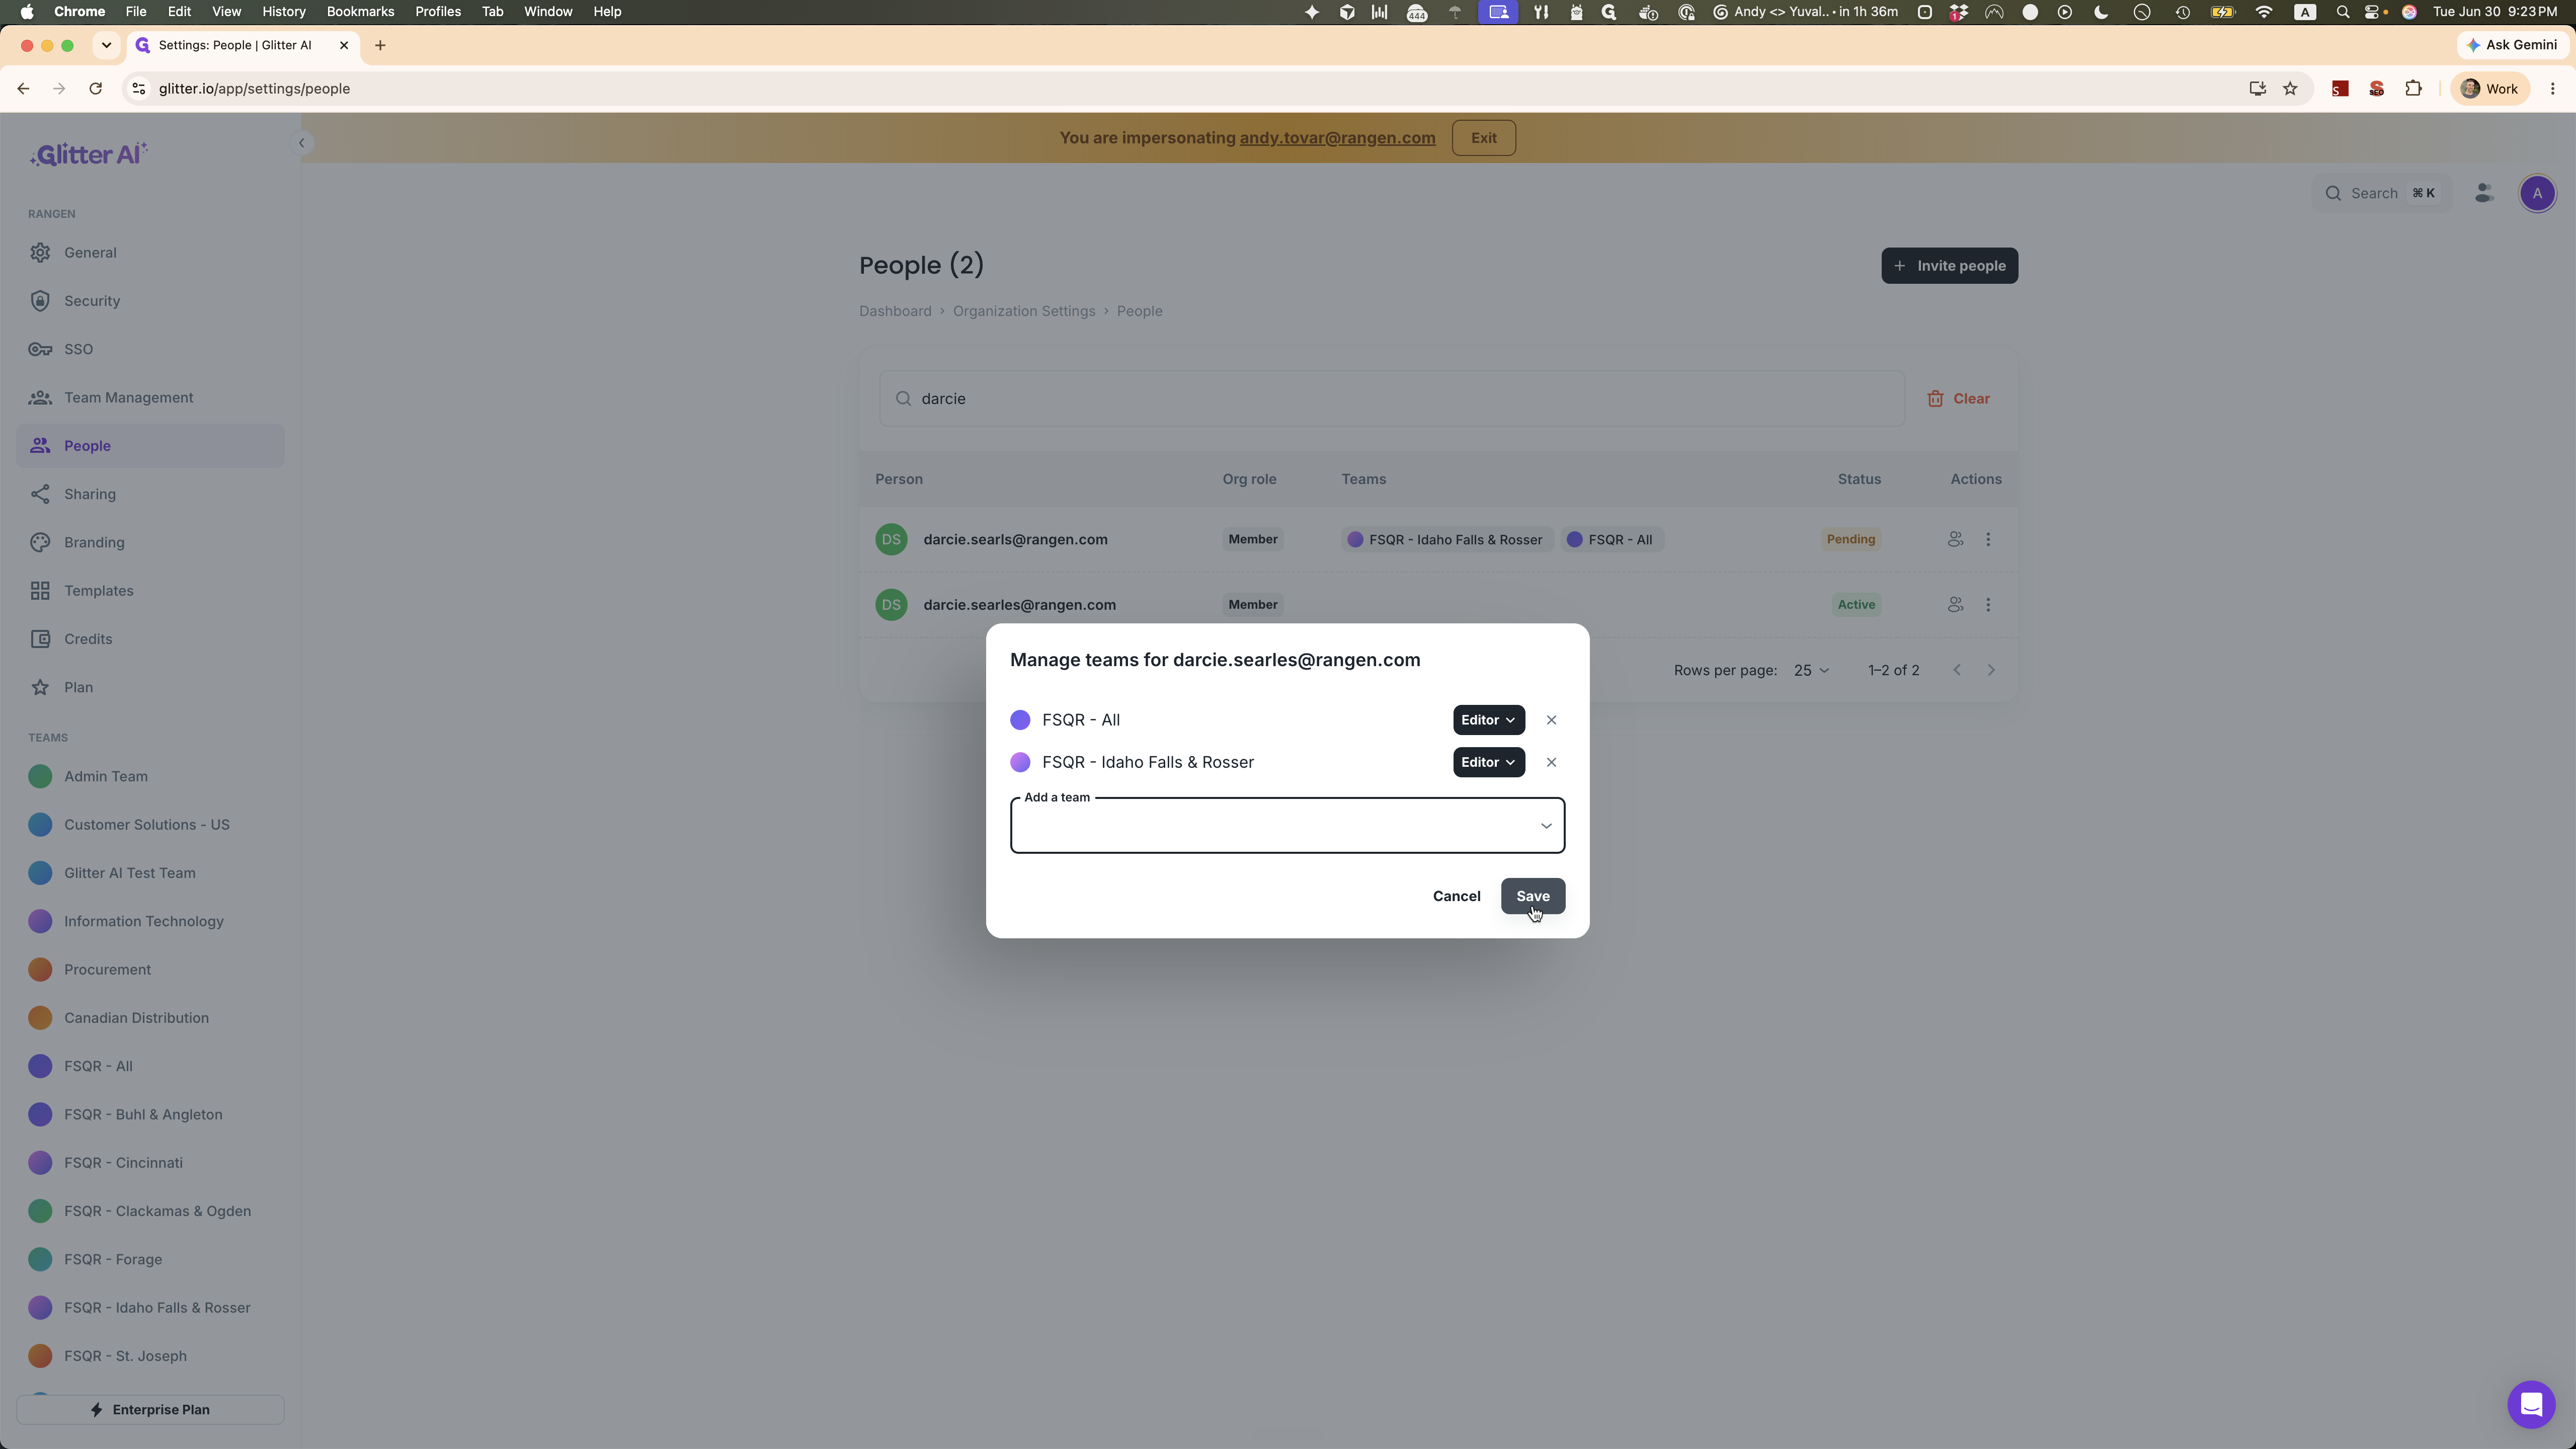Image resolution: width=2576 pixels, height=1449 pixels.
Task: Click FSQR - Idaho Falls & Rosser color dot in dialog
Action: coord(1020,762)
